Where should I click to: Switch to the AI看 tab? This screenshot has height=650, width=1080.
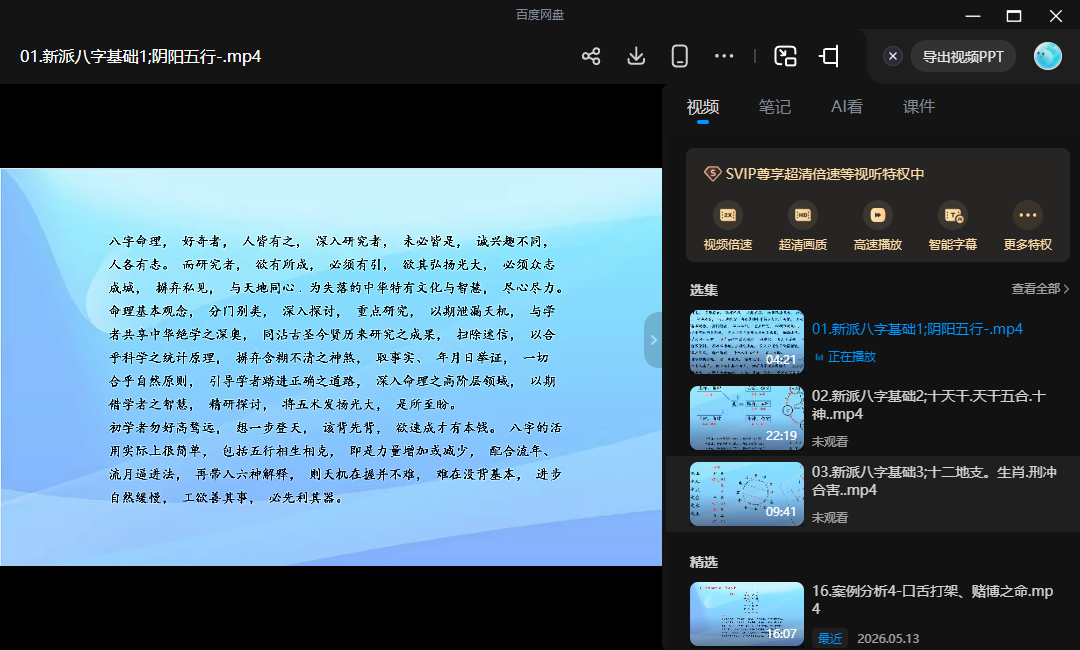(x=847, y=107)
